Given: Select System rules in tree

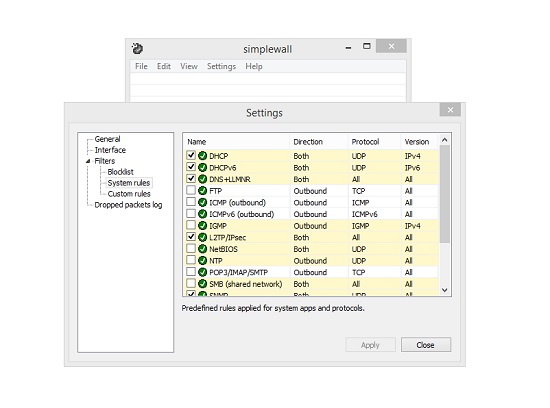Looking at the screenshot, I should pos(129,183).
